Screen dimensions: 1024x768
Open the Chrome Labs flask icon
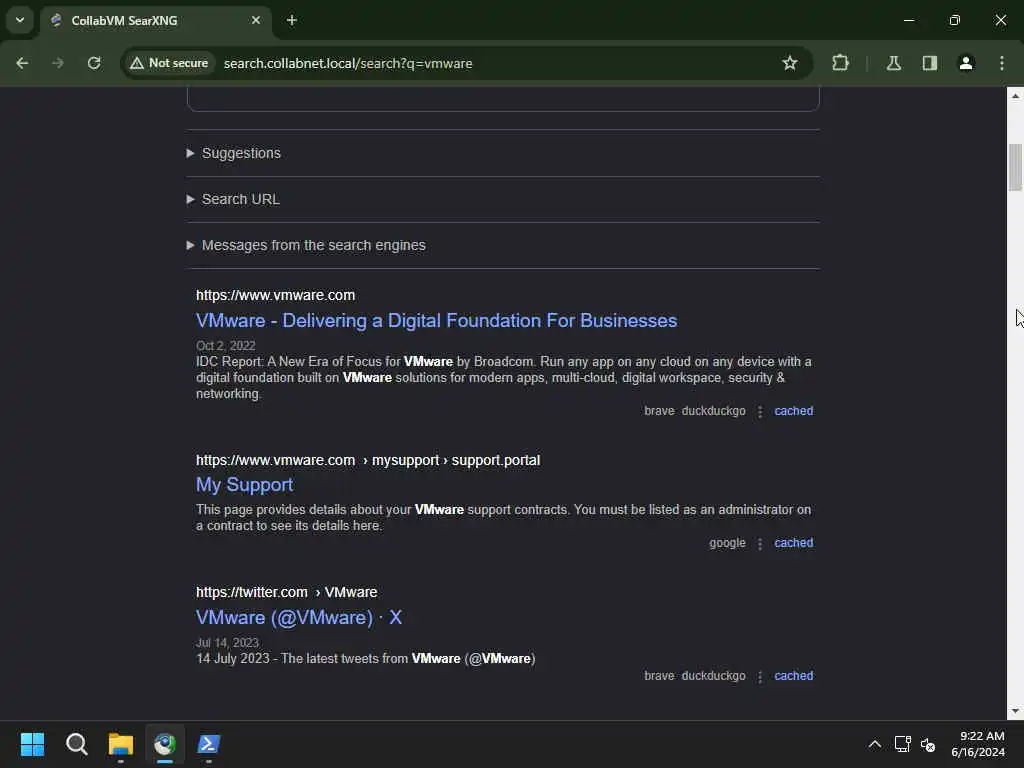(893, 63)
